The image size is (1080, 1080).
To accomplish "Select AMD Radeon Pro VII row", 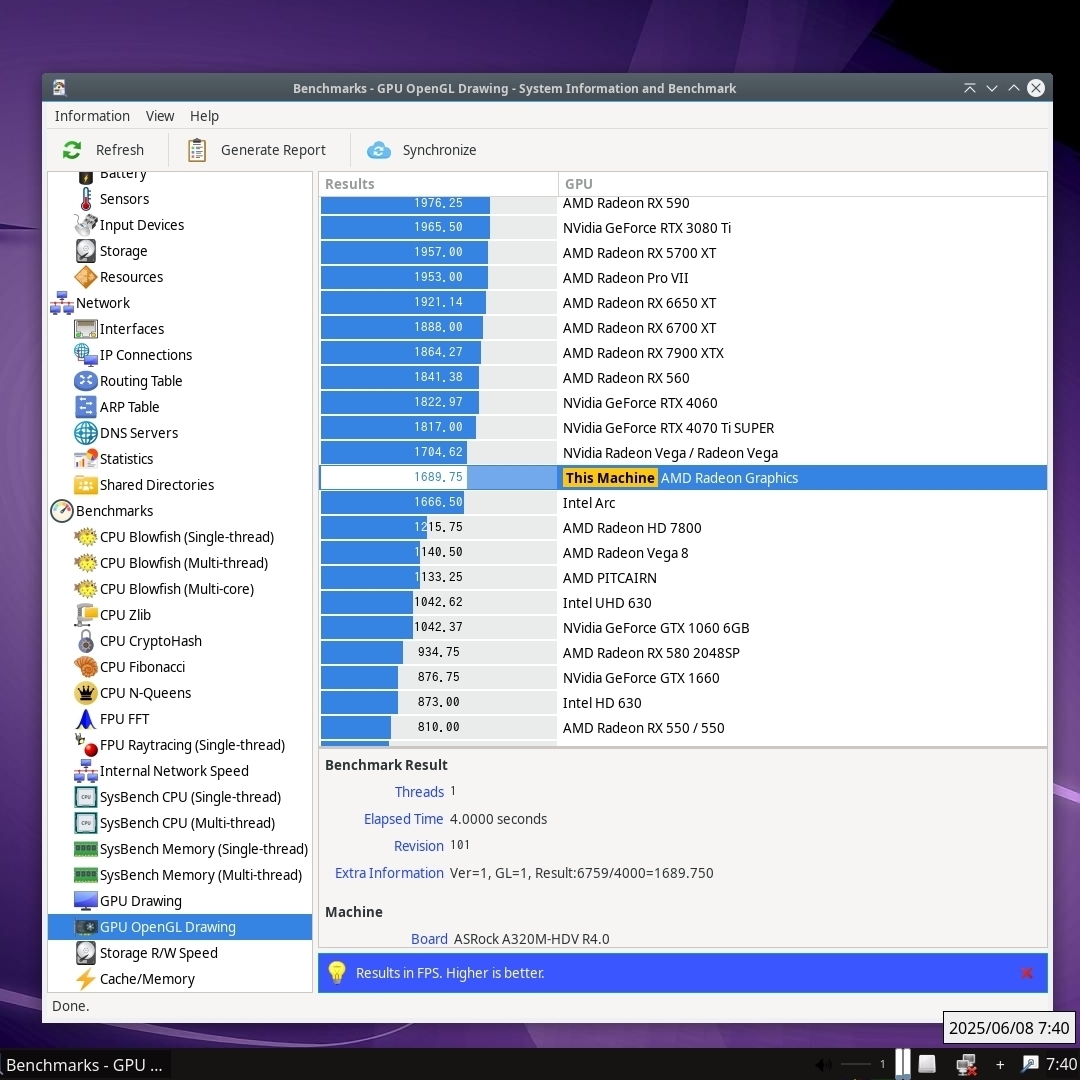I will pos(683,278).
